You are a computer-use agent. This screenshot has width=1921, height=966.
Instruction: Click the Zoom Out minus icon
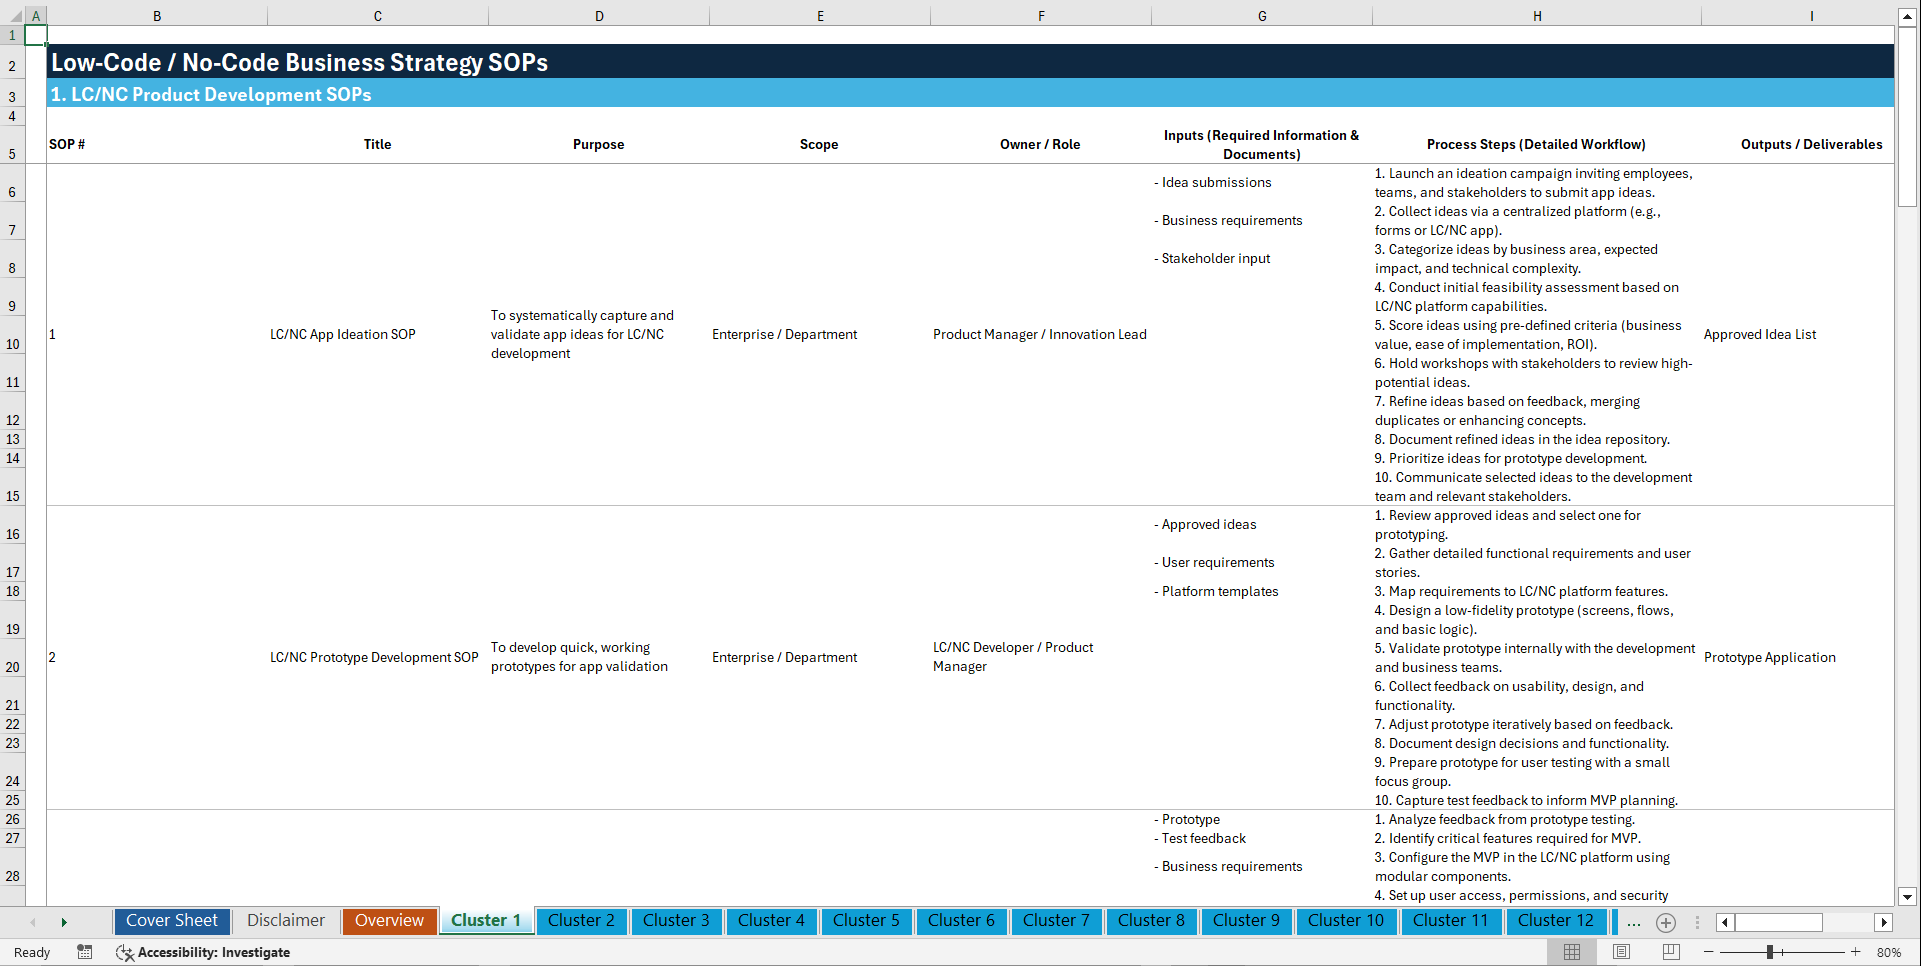1709,952
